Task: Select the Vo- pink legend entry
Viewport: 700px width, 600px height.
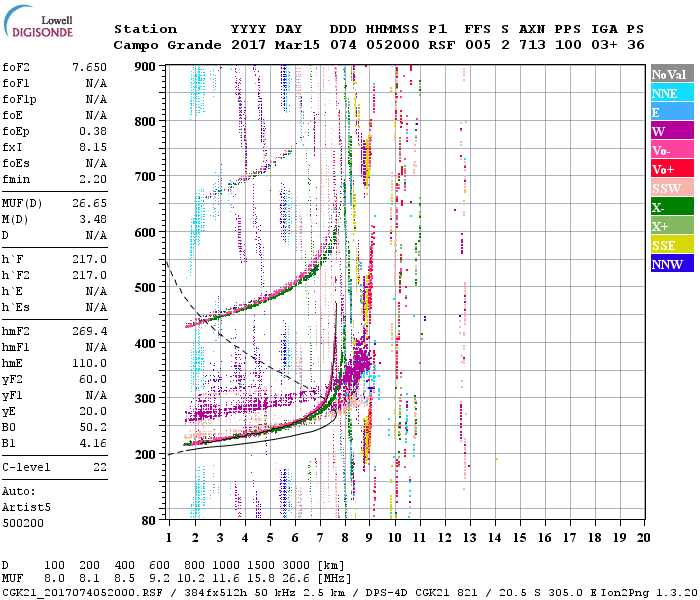Action: tap(672, 150)
